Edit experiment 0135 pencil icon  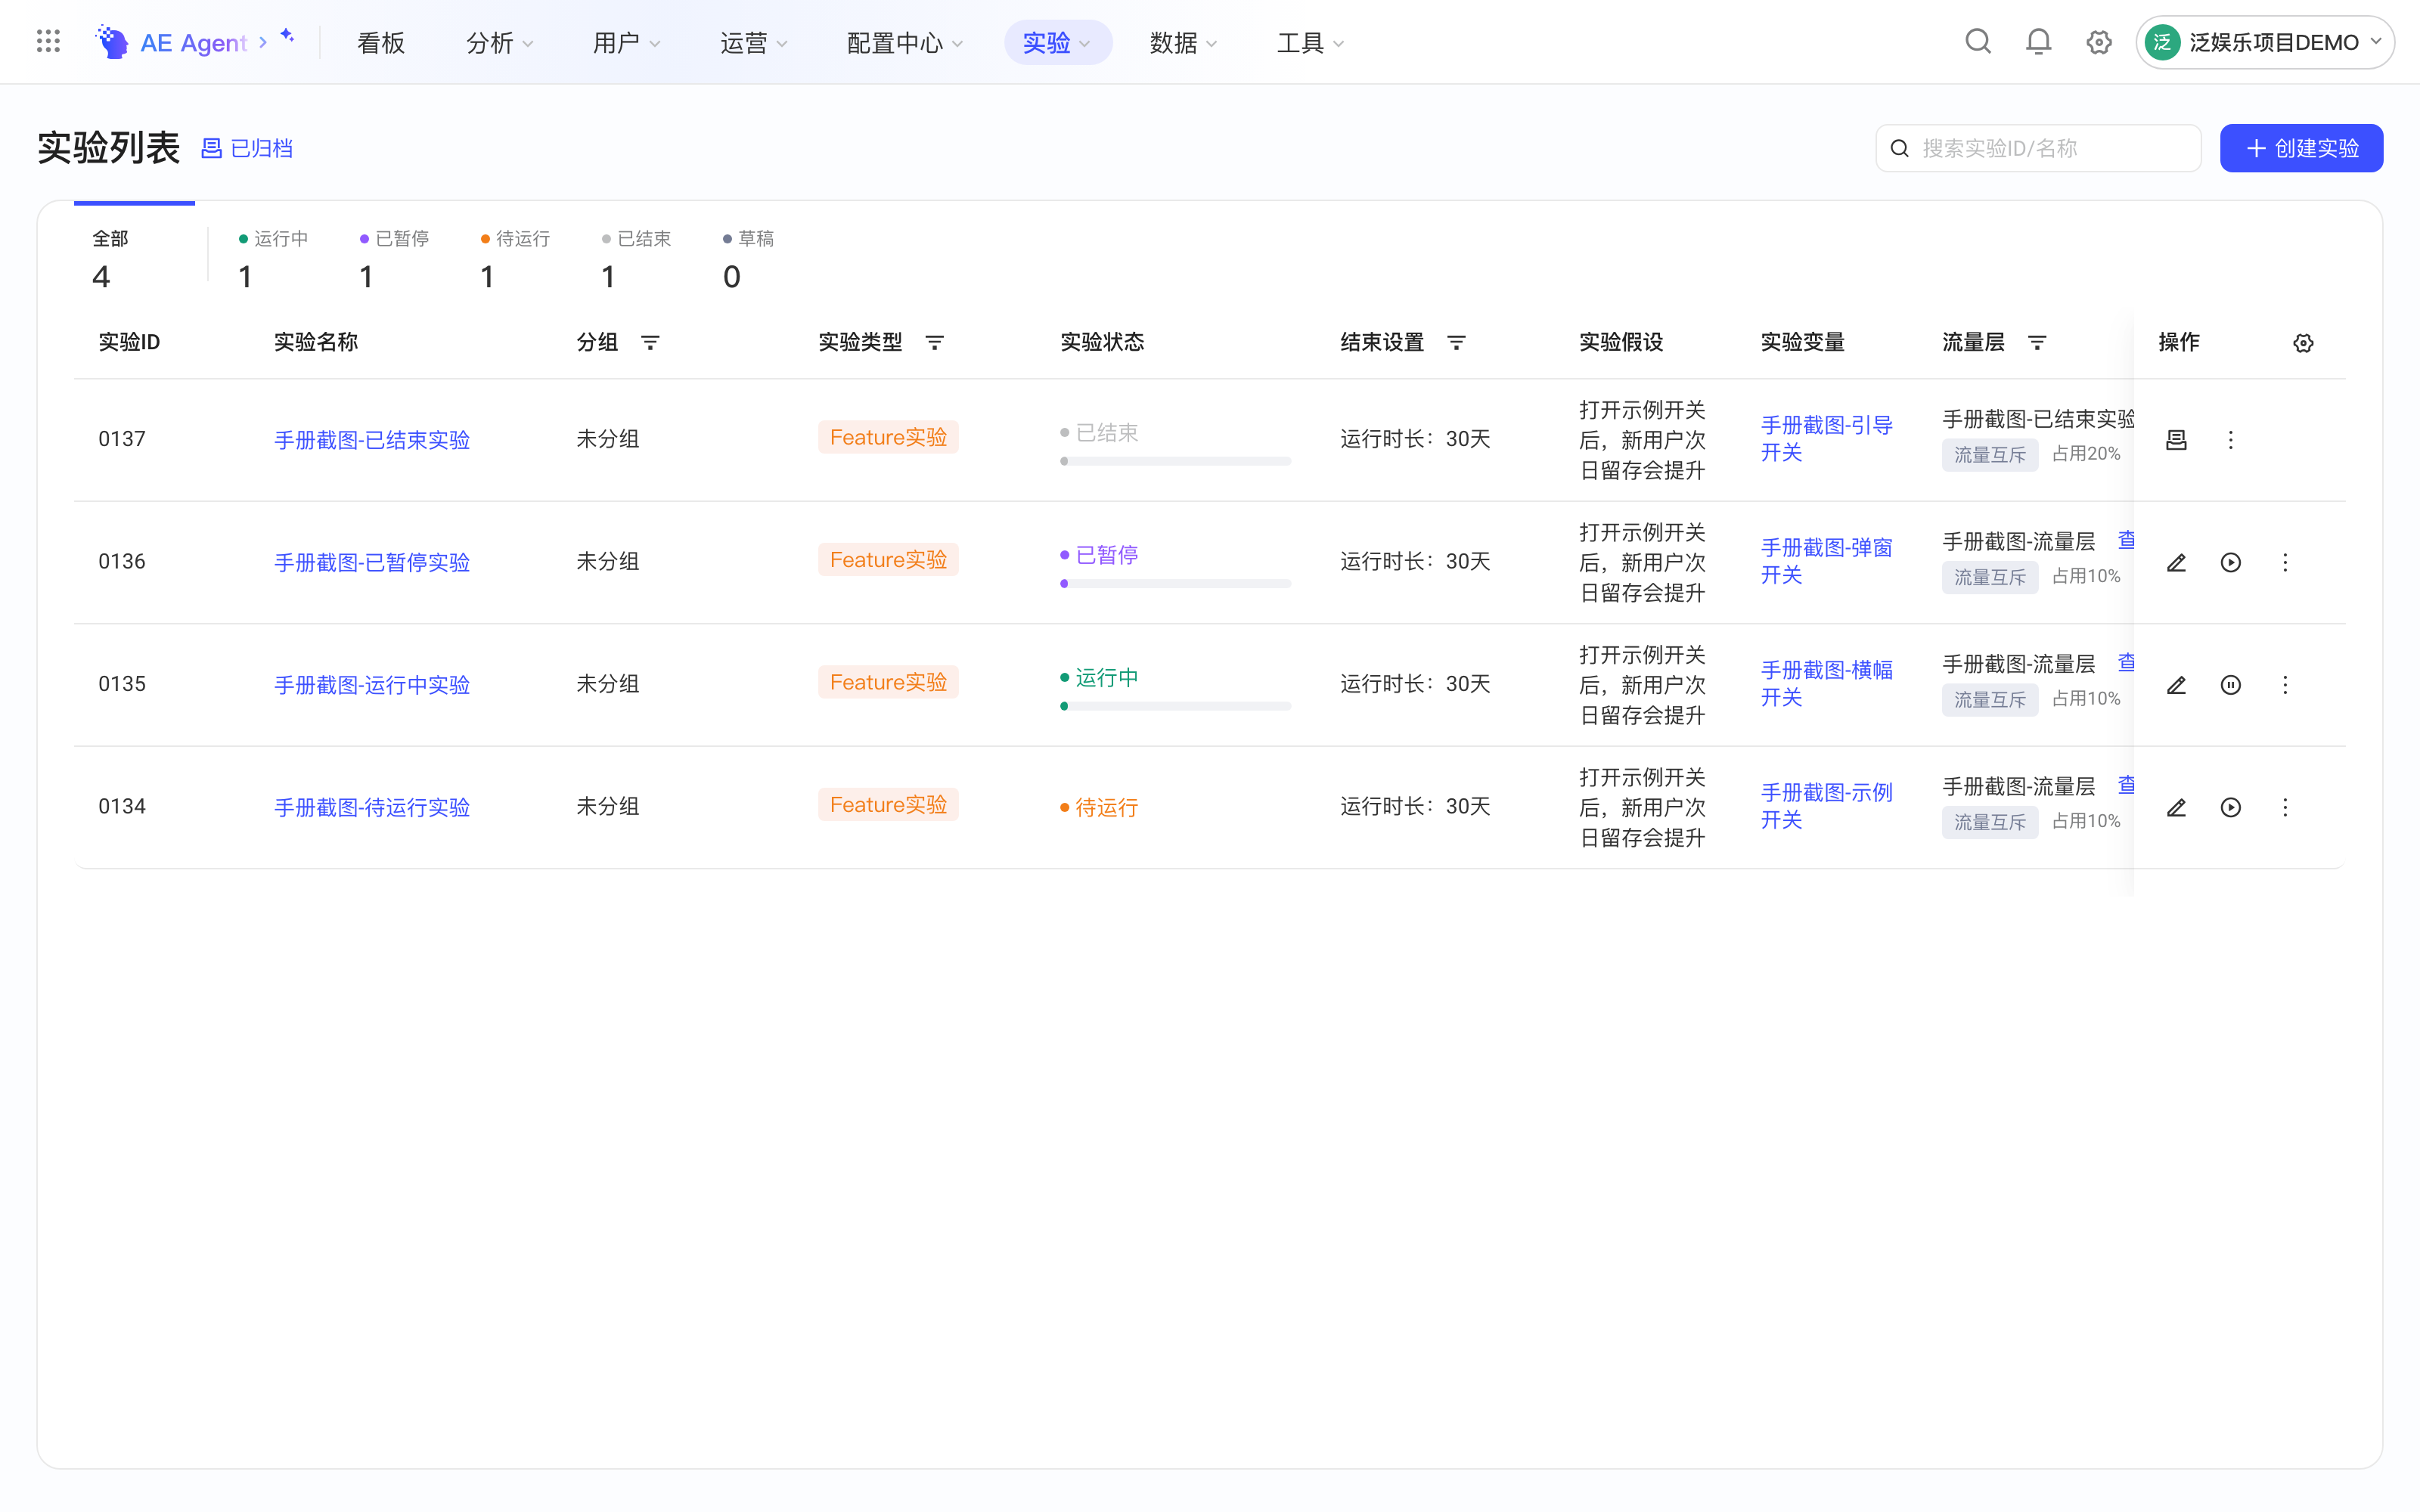2176,685
